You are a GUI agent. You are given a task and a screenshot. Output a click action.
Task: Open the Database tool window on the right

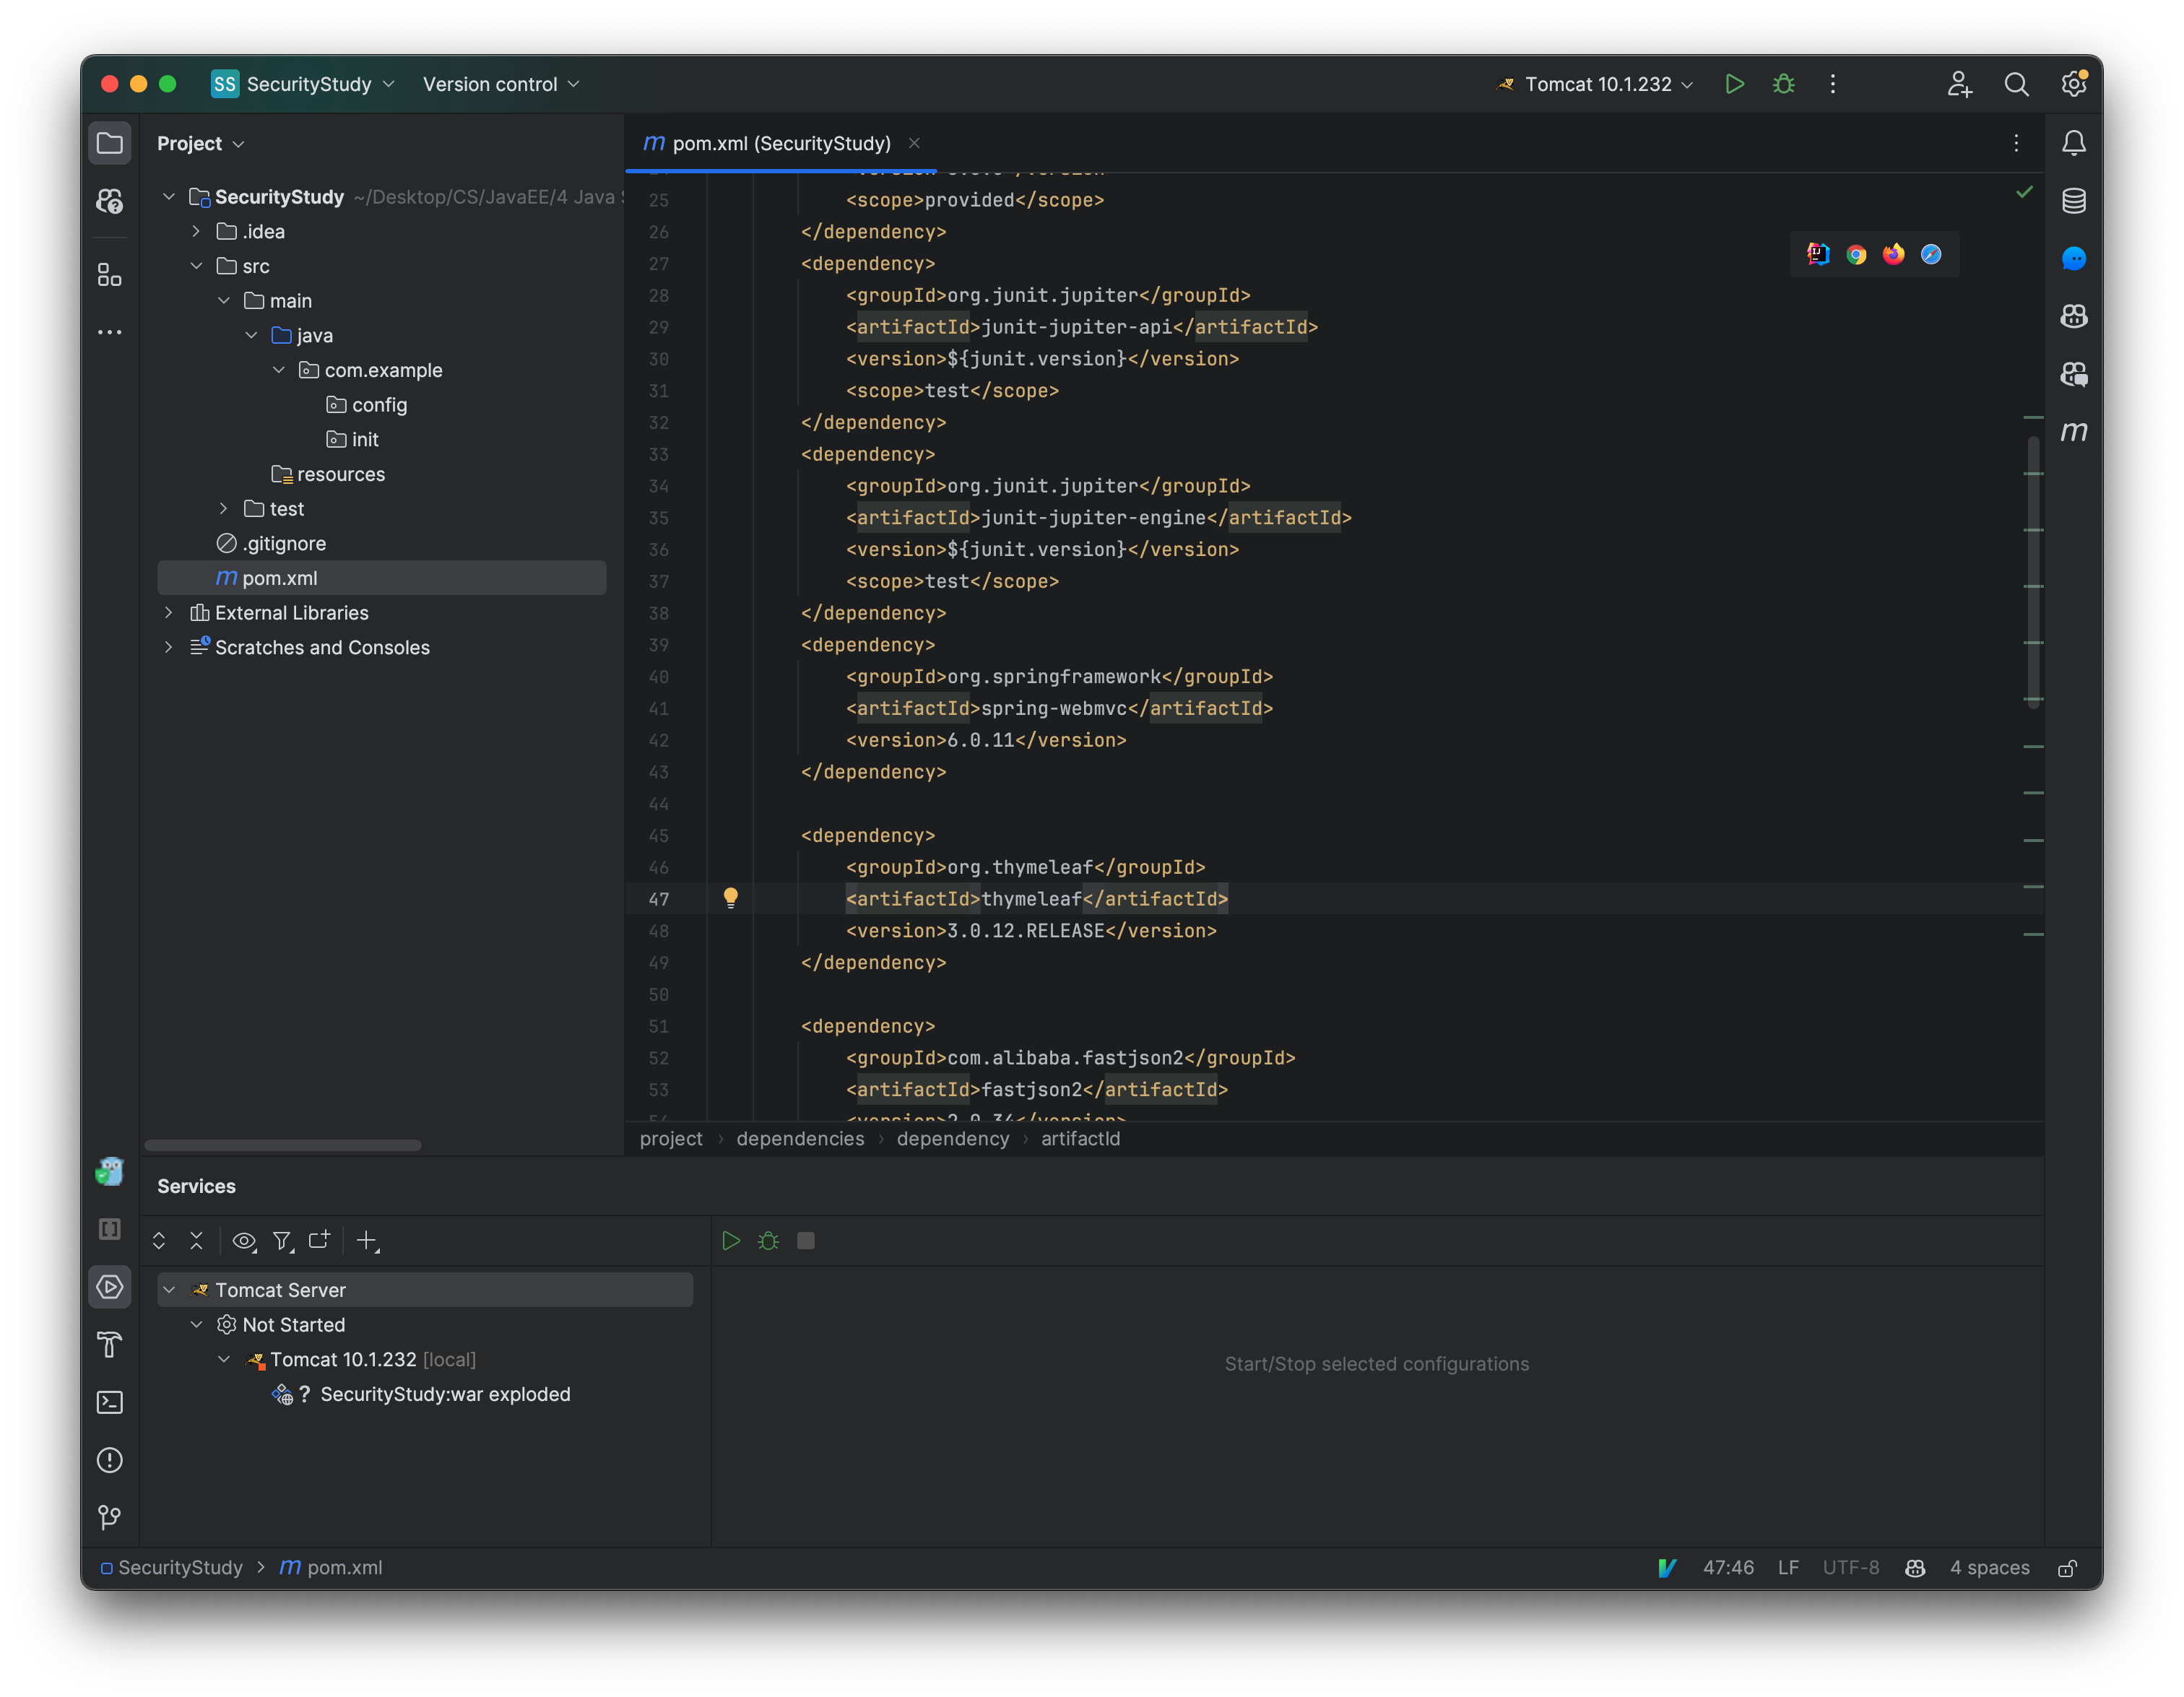(2074, 200)
